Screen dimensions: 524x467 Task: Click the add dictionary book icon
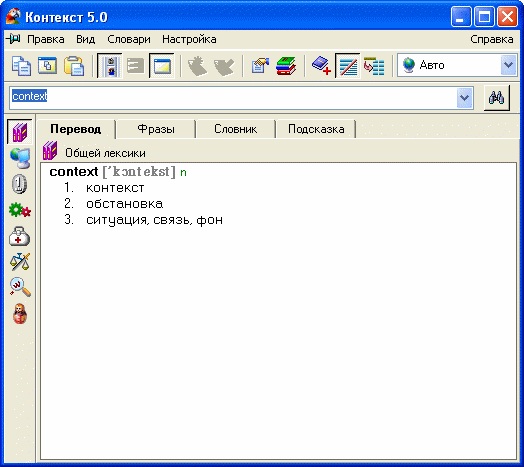pos(321,66)
